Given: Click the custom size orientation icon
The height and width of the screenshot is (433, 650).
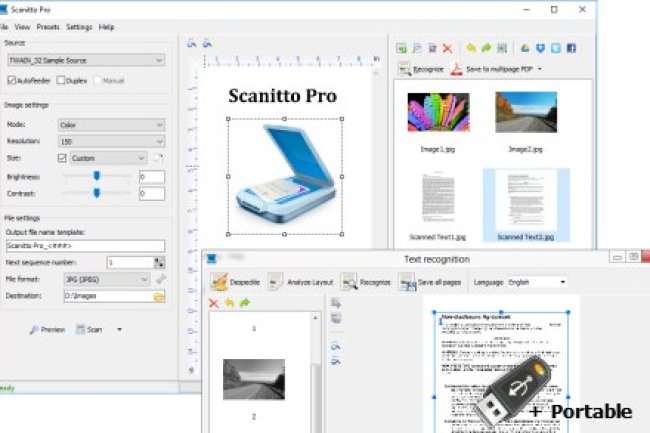Looking at the screenshot, I should tap(158, 158).
